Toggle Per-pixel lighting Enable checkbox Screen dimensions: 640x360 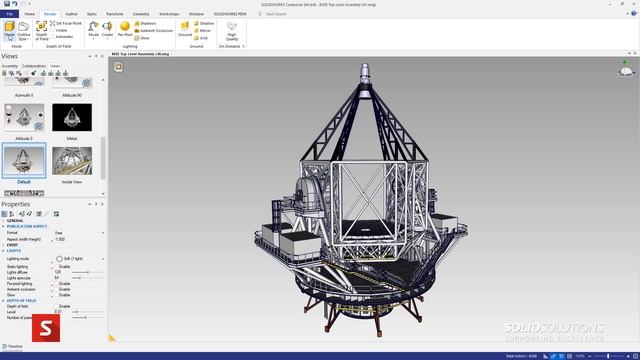pos(57,284)
